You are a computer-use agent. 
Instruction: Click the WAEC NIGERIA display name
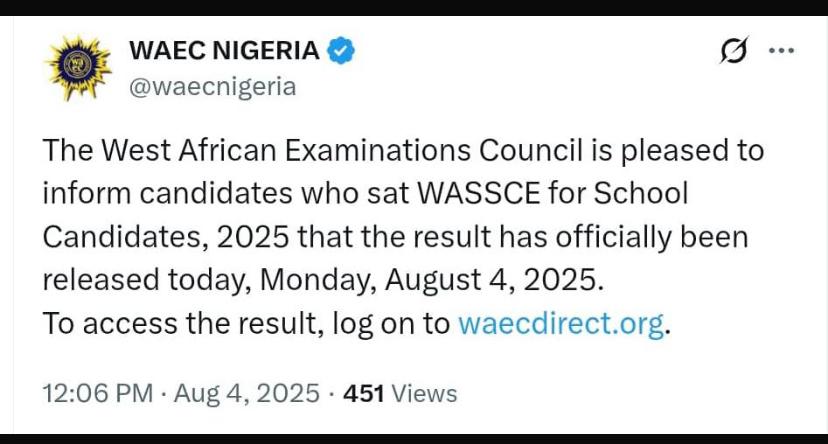coord(224,51)
